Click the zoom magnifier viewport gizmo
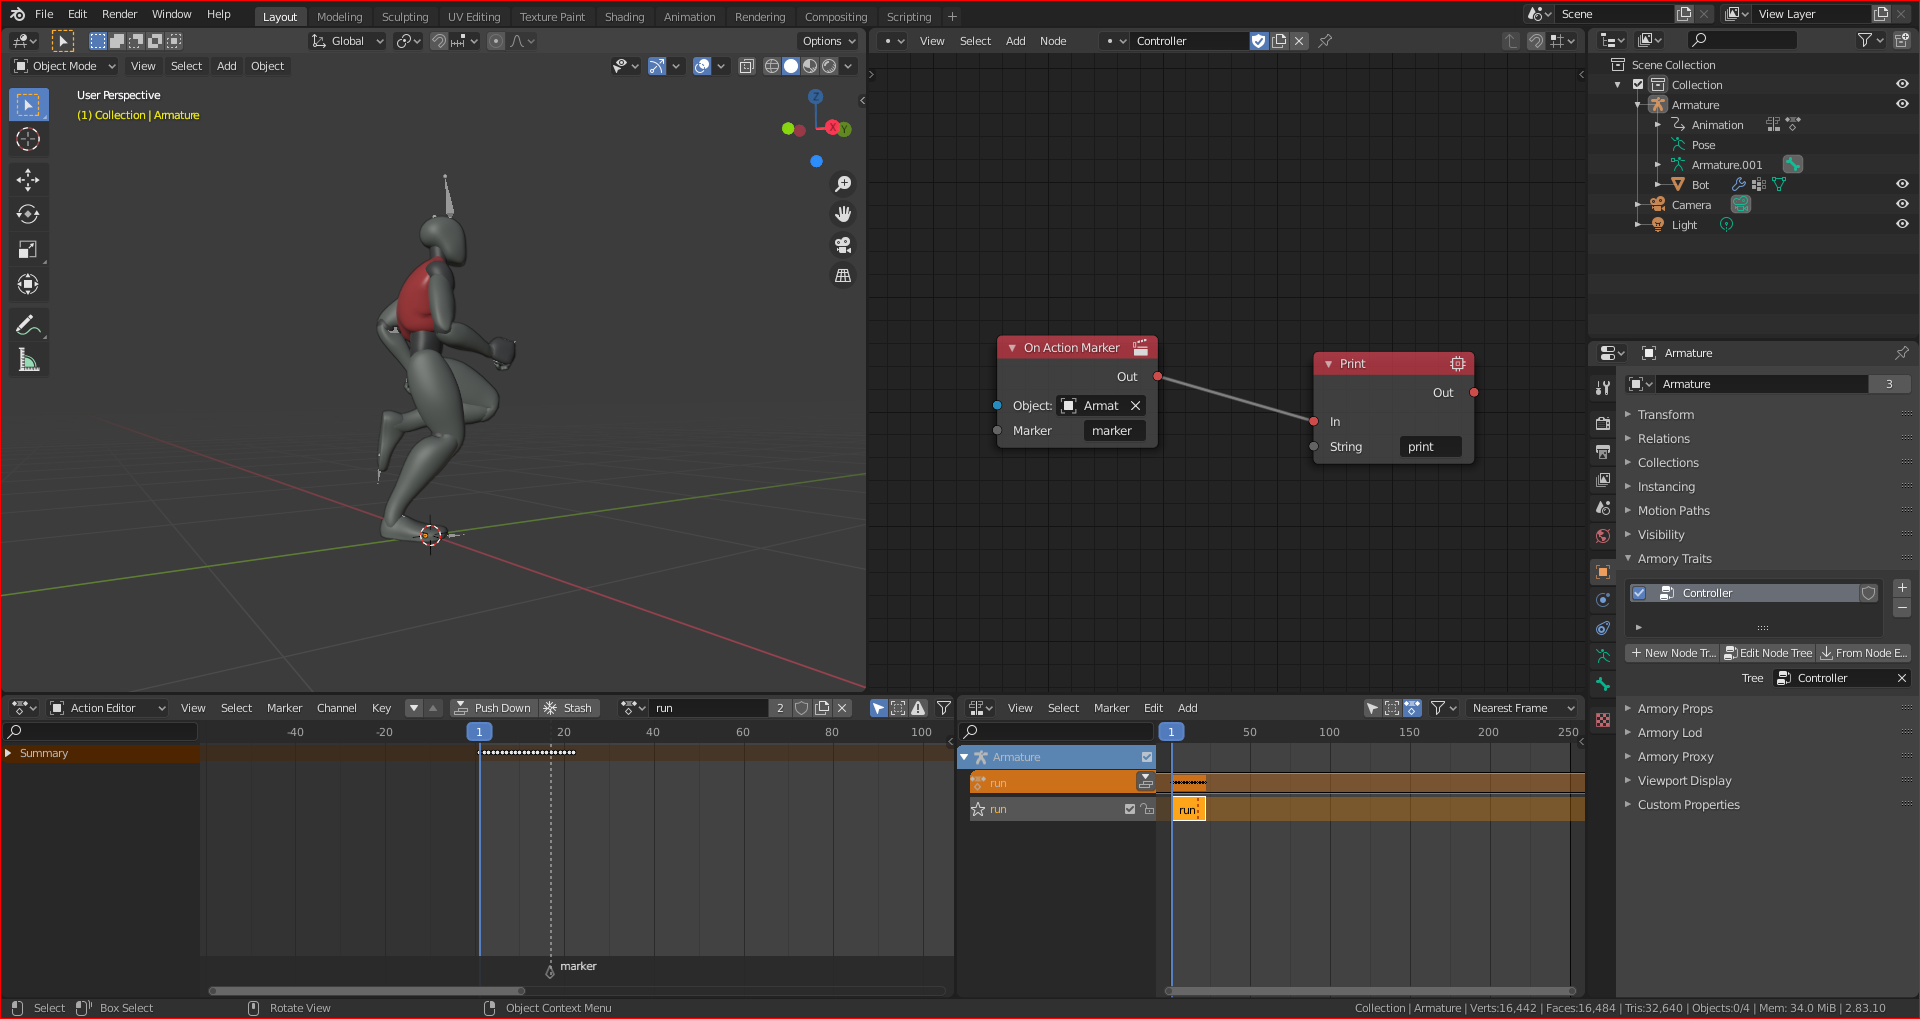The image size is (1920, 1019). (x=843, y=184)
